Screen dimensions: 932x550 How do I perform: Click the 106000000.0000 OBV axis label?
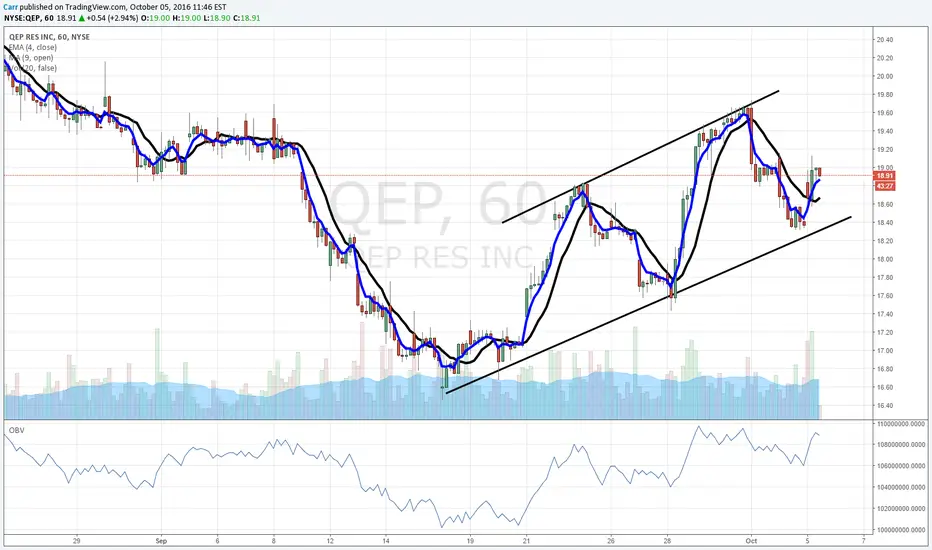(900, 466)
